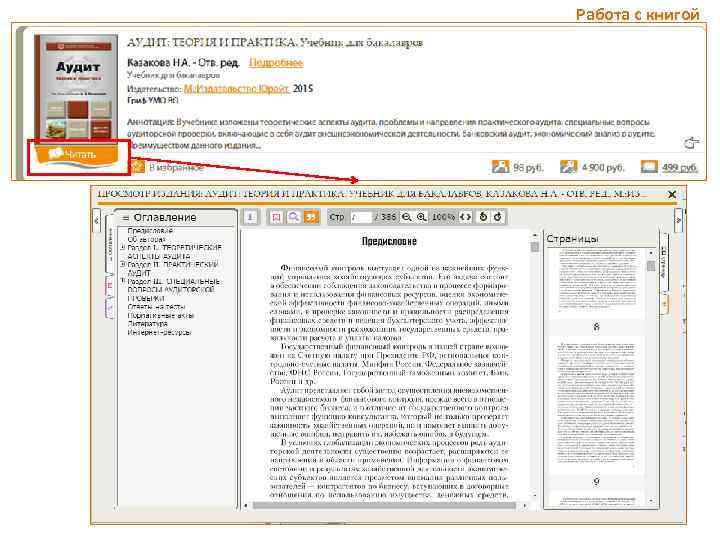Viewport: 720px width, 540px height.
Task: Switch to the pink bookmarks side tab
Action: [x=110, y=286]
